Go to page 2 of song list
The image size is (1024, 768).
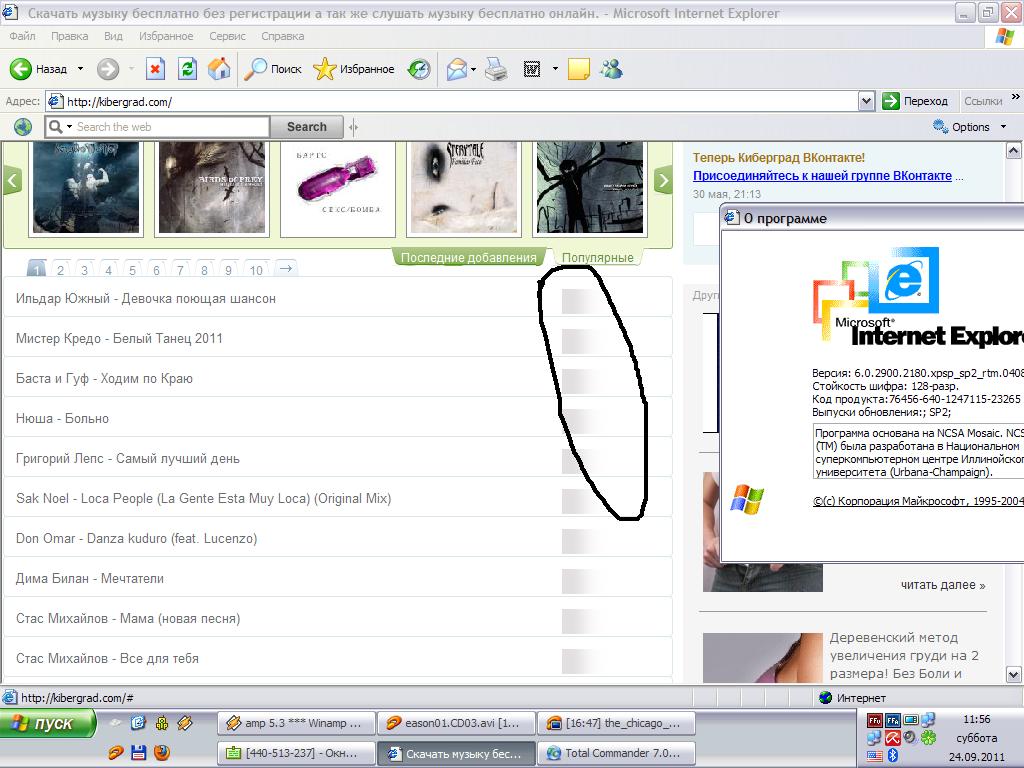point(60,269)
